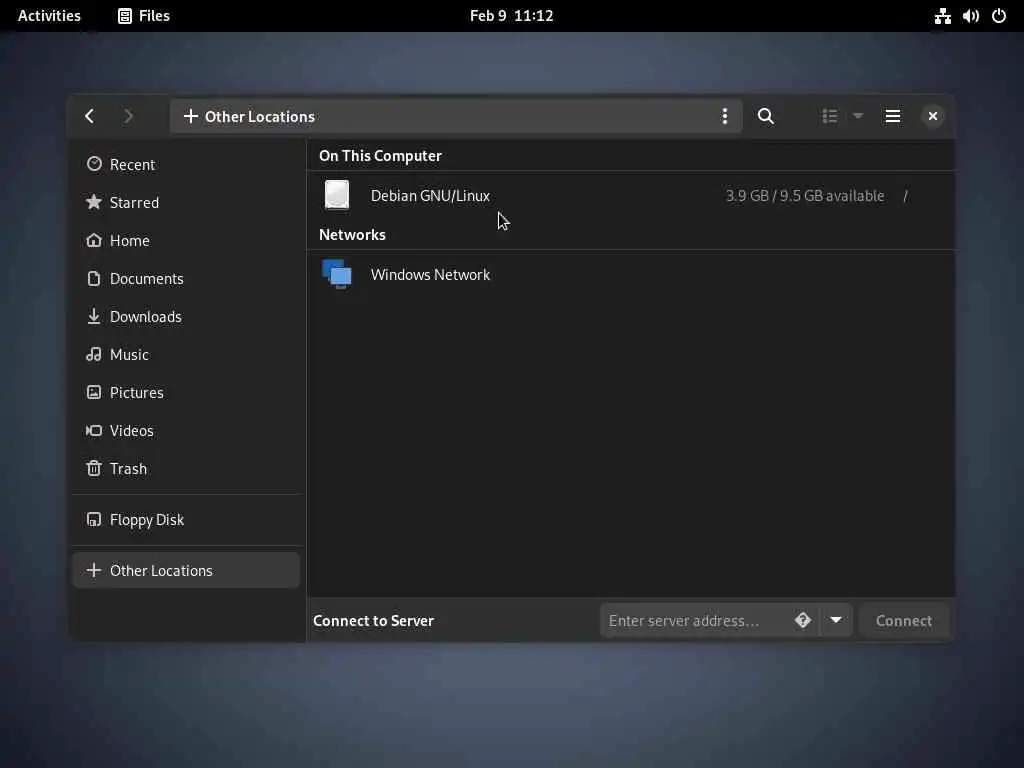Click the Windows Network computers icon
This screenshot has height=768, width=1024.
337,274
